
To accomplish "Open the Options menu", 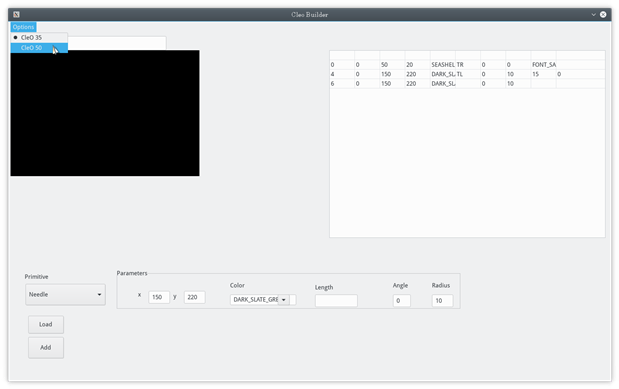I will [23, 27].
